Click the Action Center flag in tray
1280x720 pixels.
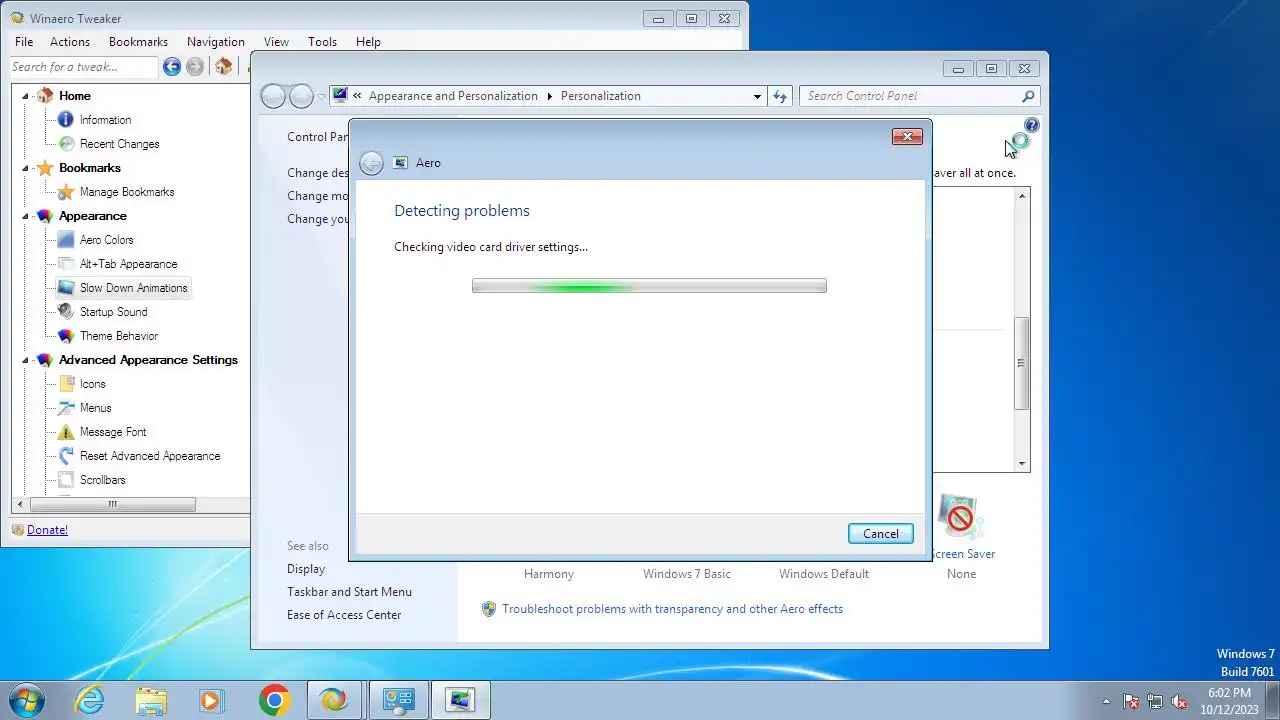click(x=1131, y=701)
